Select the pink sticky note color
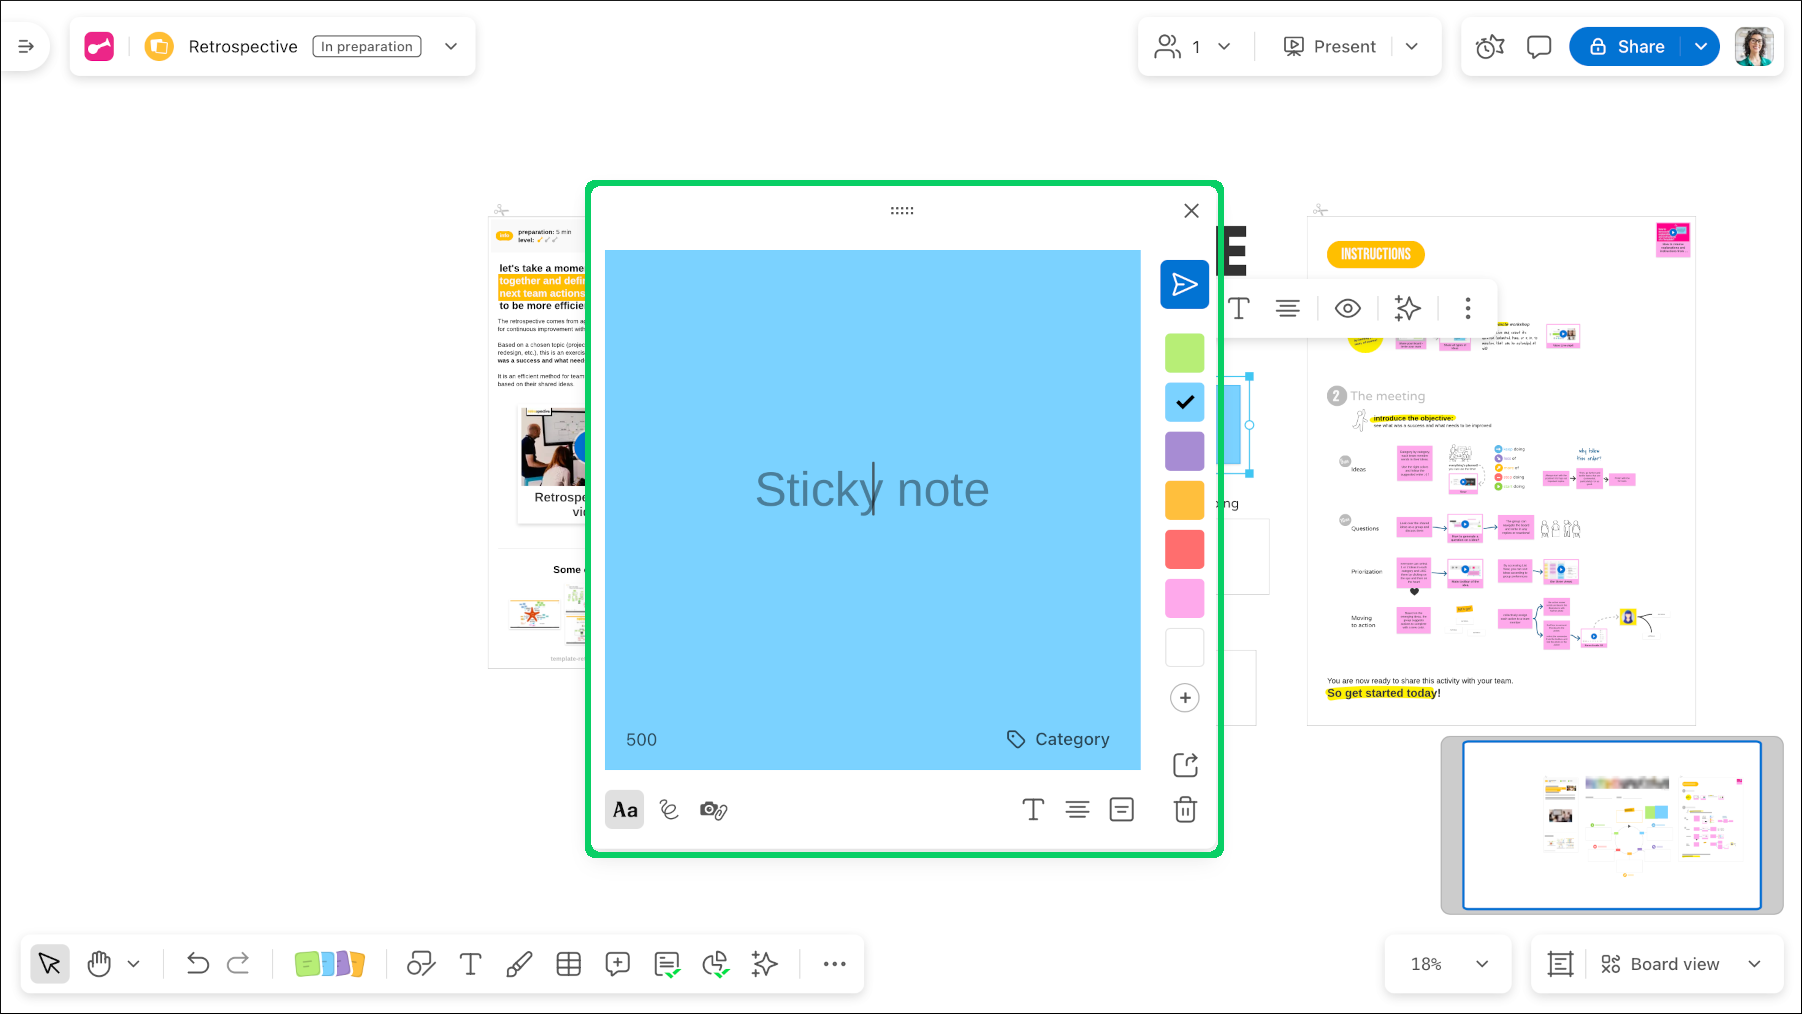Viewport: 1802px width, 1014px height. (x=1184, y=598)
